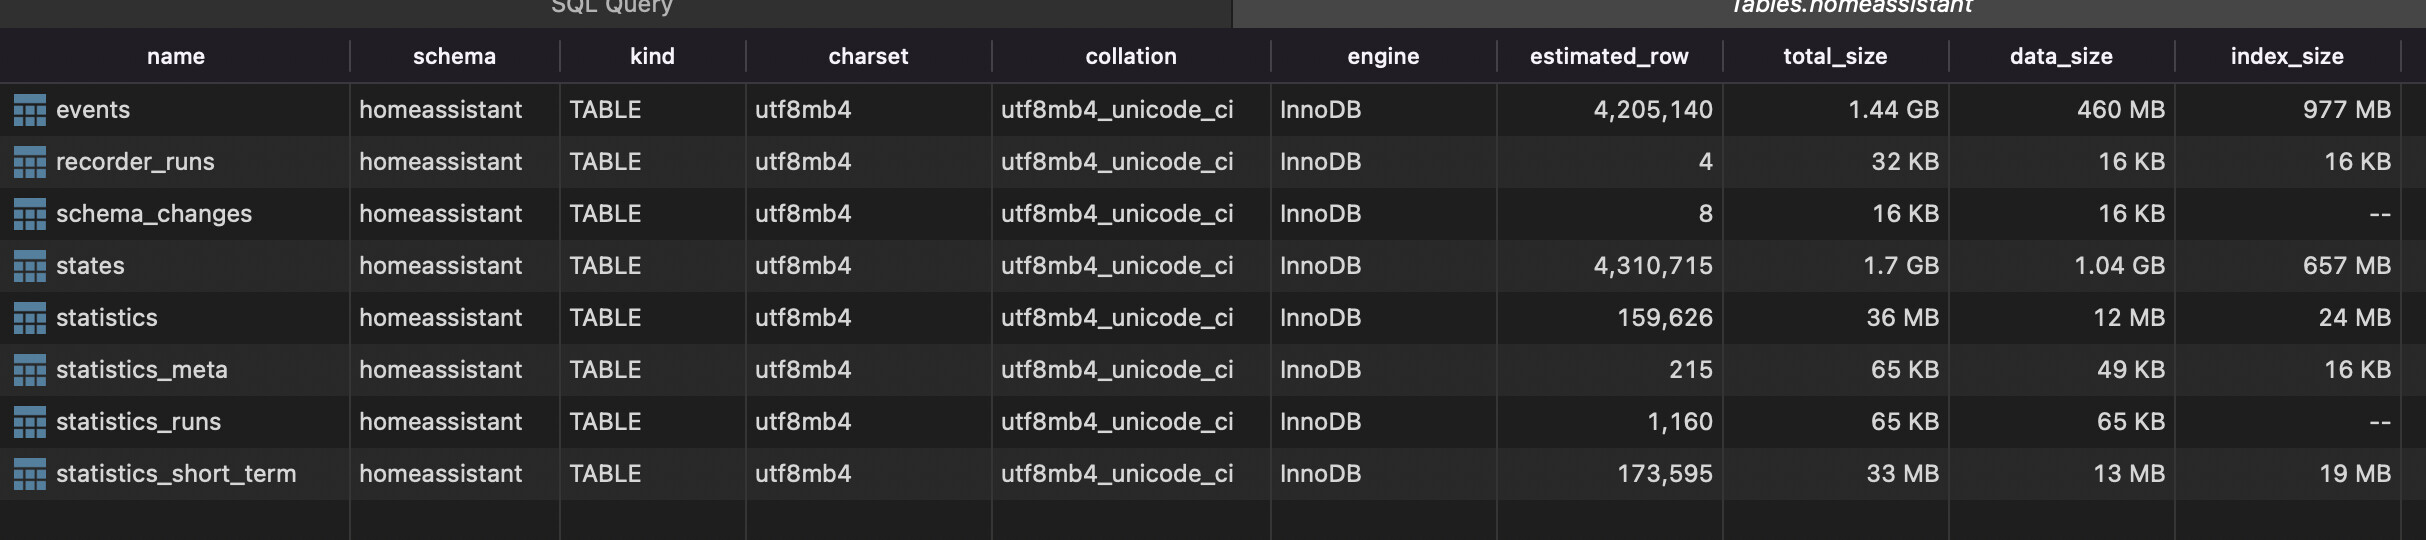Click the states table icon
This screenshot has height=540, width=2426.
coord(30,266)
